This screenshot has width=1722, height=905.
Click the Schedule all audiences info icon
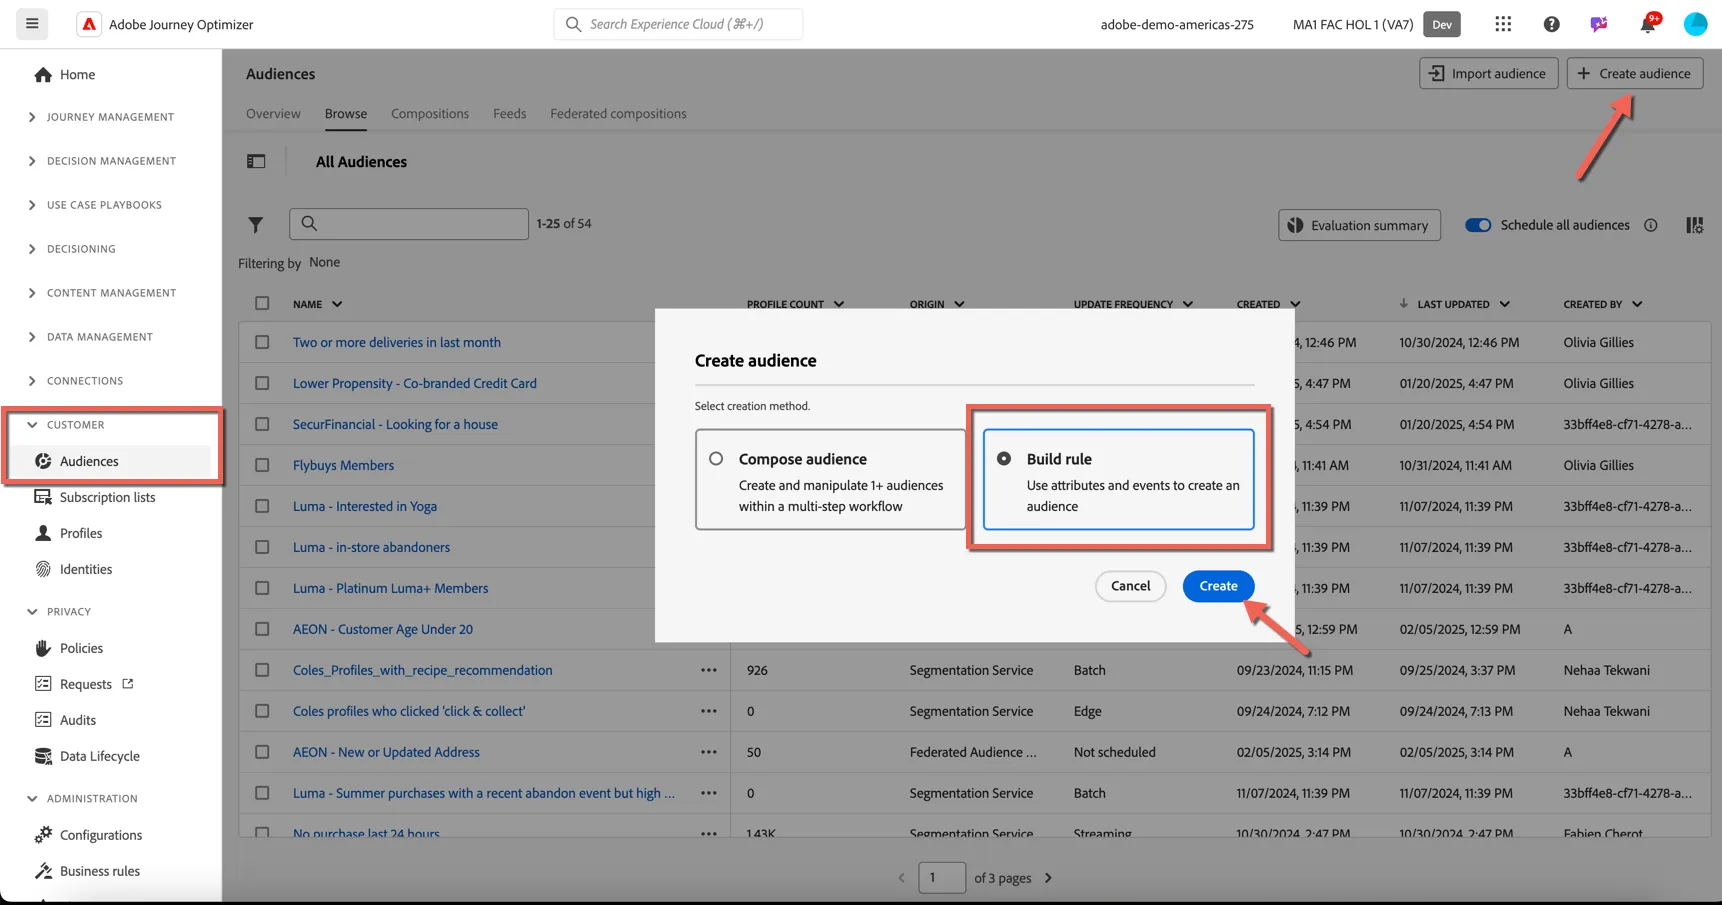1650,225
